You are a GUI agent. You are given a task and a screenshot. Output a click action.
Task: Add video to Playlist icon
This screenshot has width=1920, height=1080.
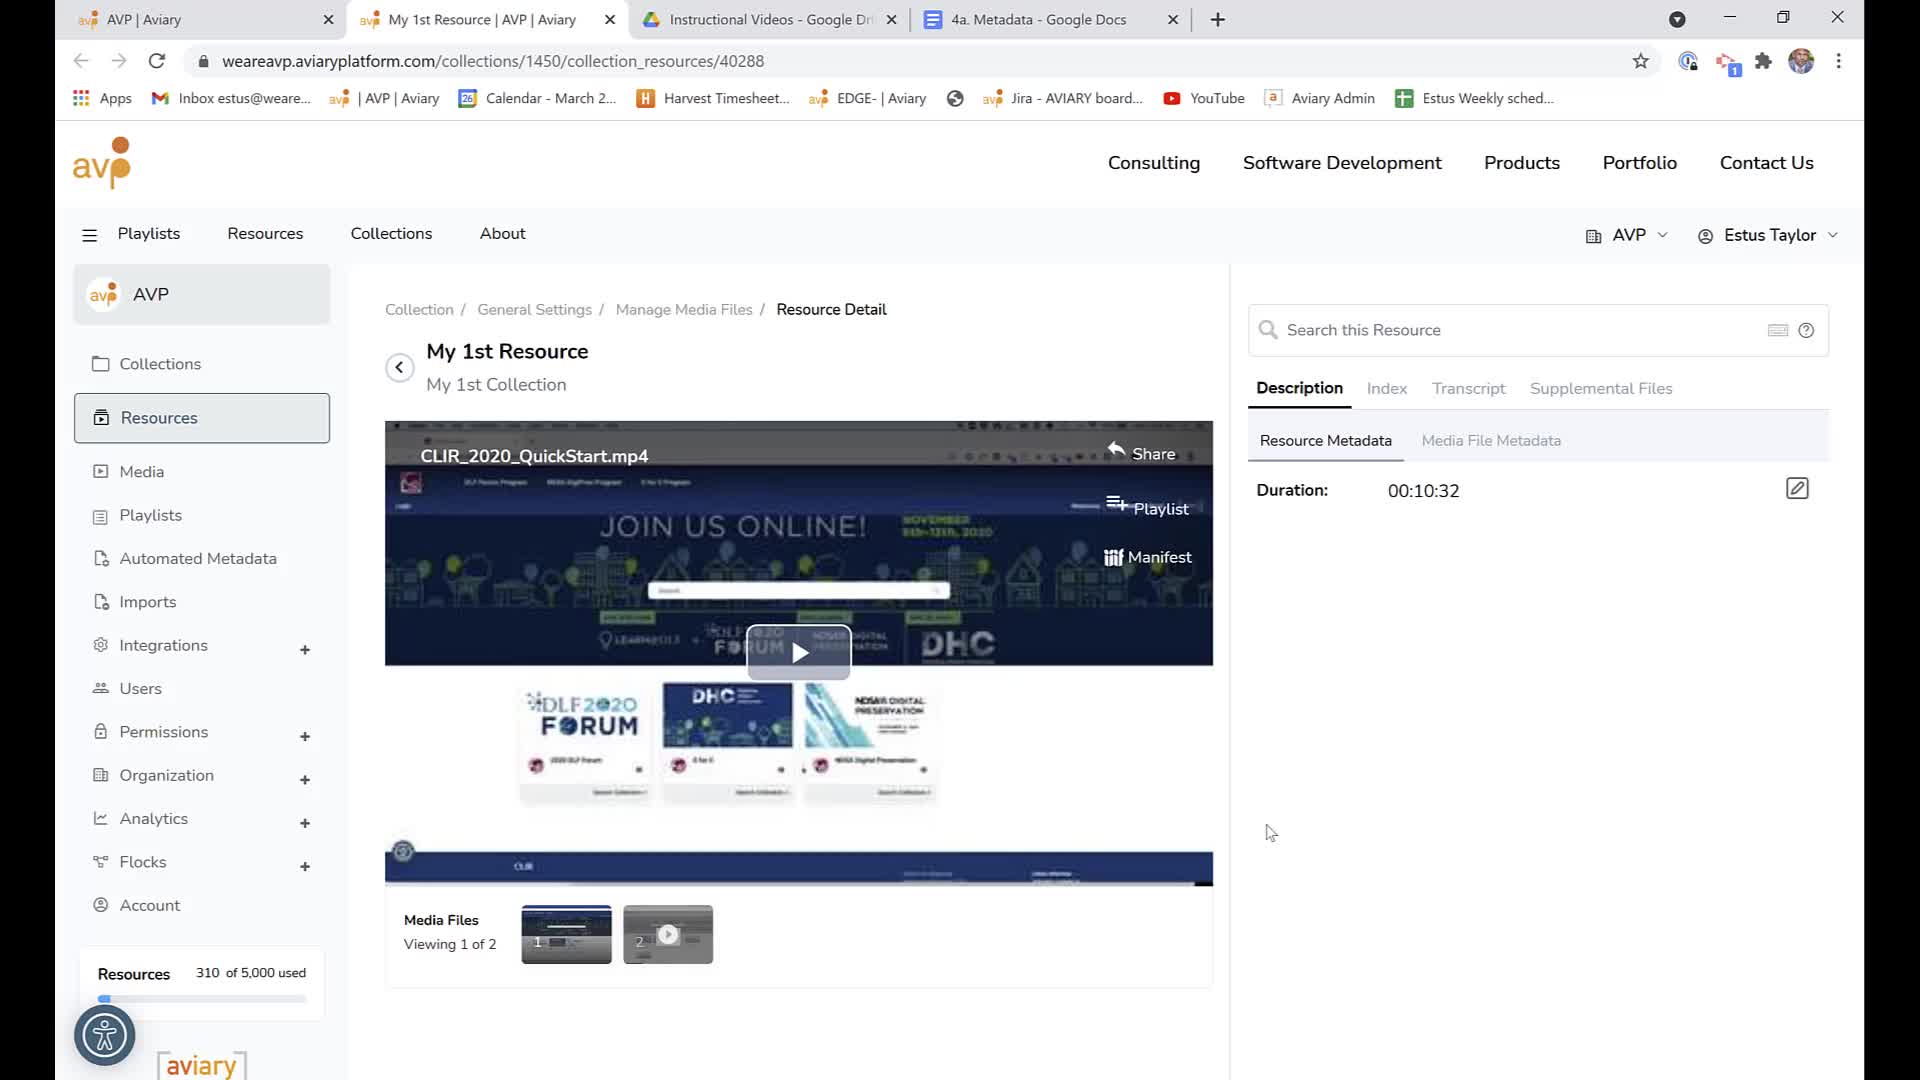(1117, 504)
